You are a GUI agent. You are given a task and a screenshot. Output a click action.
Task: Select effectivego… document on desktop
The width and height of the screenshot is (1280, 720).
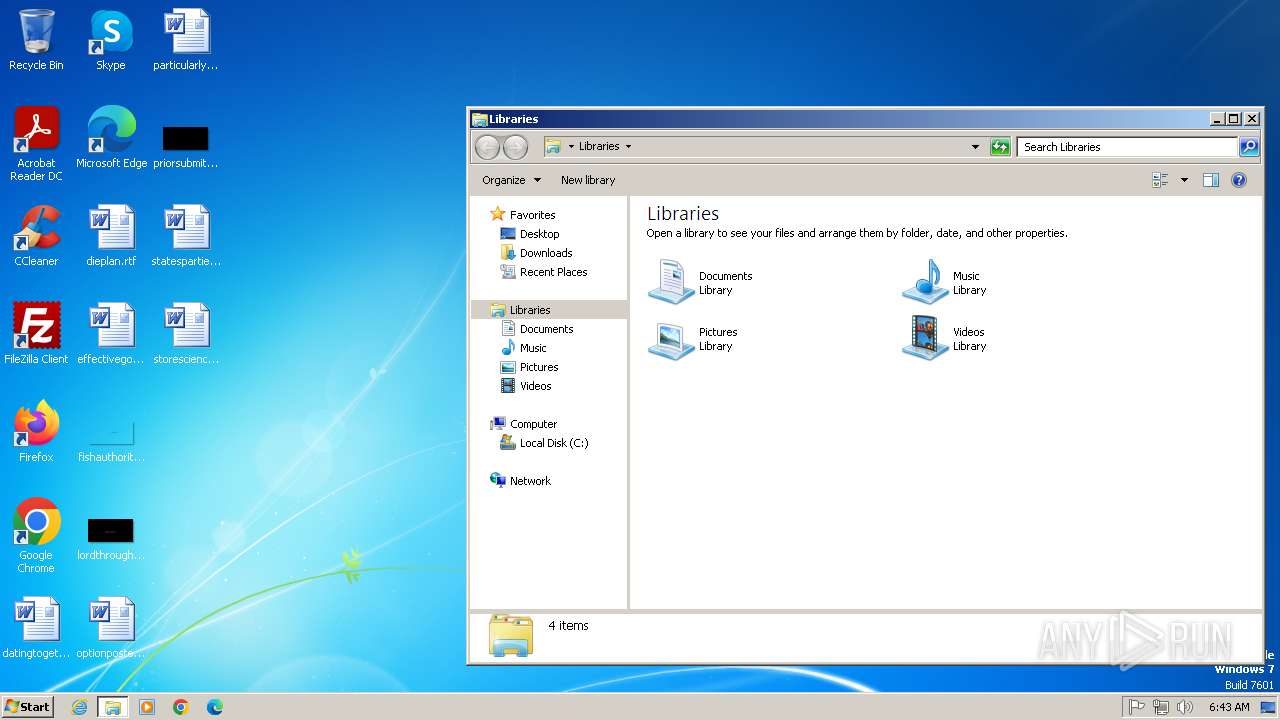tap(111, 334)
